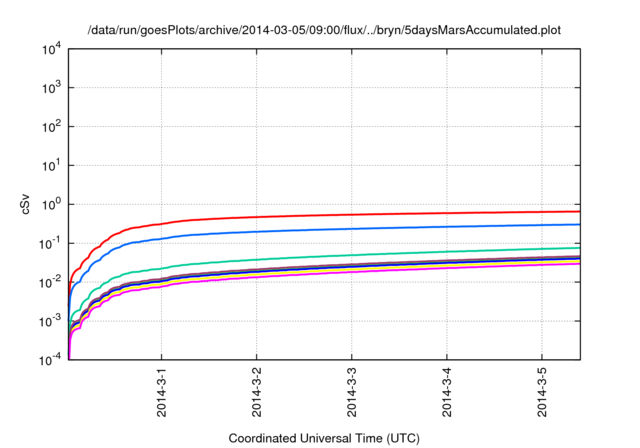640x448 pixels.
Task: Click the blue accumulated dose curve
Action: point(367,228)
